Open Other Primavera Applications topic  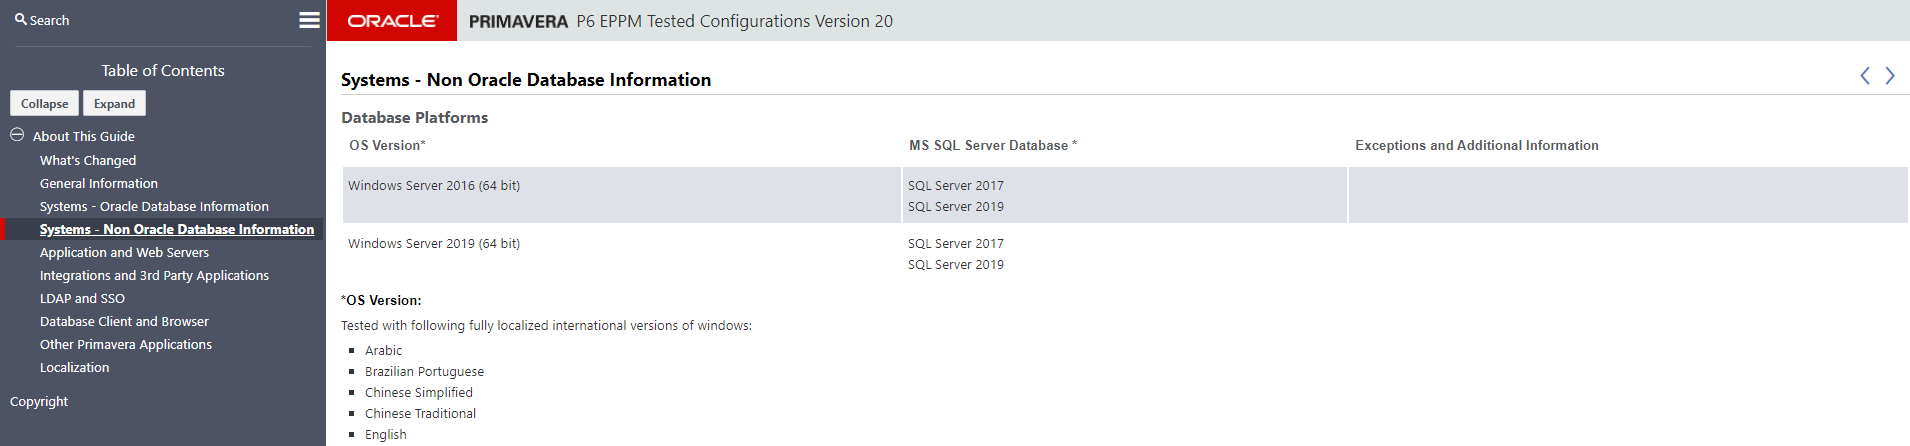126,344
